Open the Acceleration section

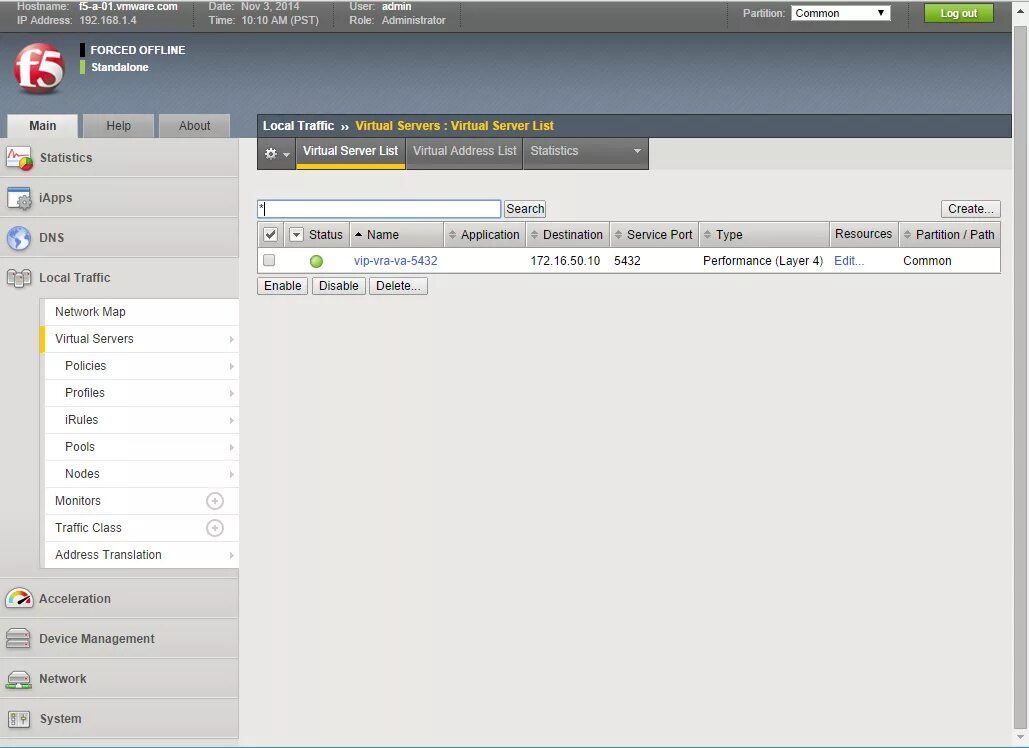[x=20, y=598]
